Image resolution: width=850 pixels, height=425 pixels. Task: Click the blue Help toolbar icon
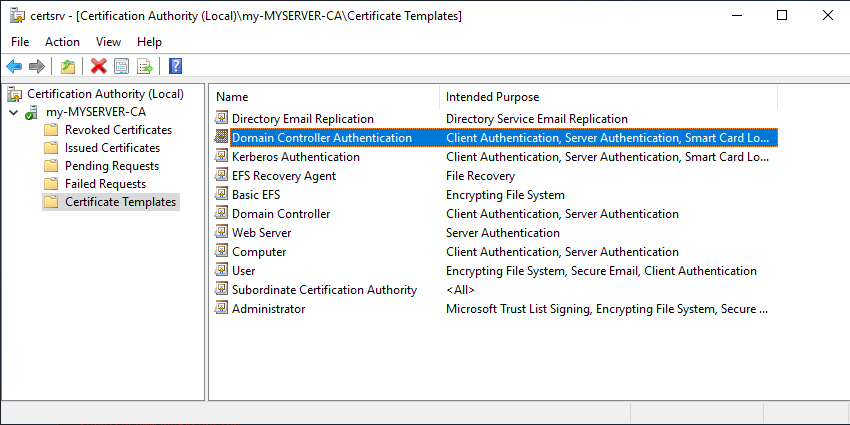175,66
